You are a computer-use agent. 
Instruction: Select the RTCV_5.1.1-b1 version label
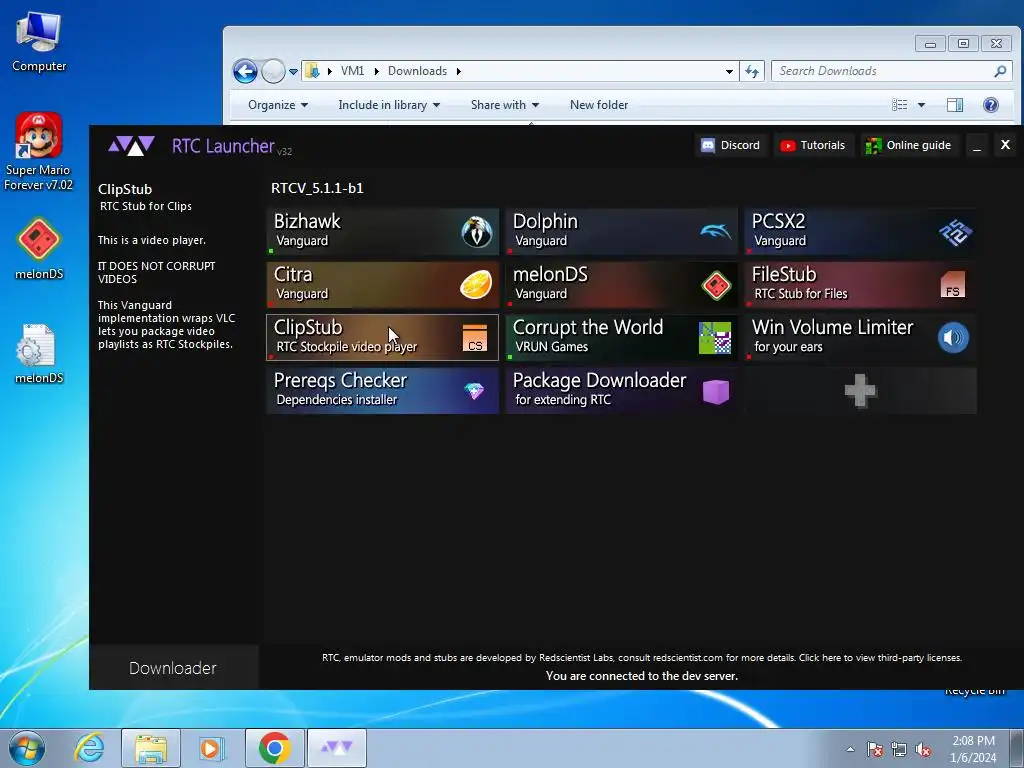[317, 188]
